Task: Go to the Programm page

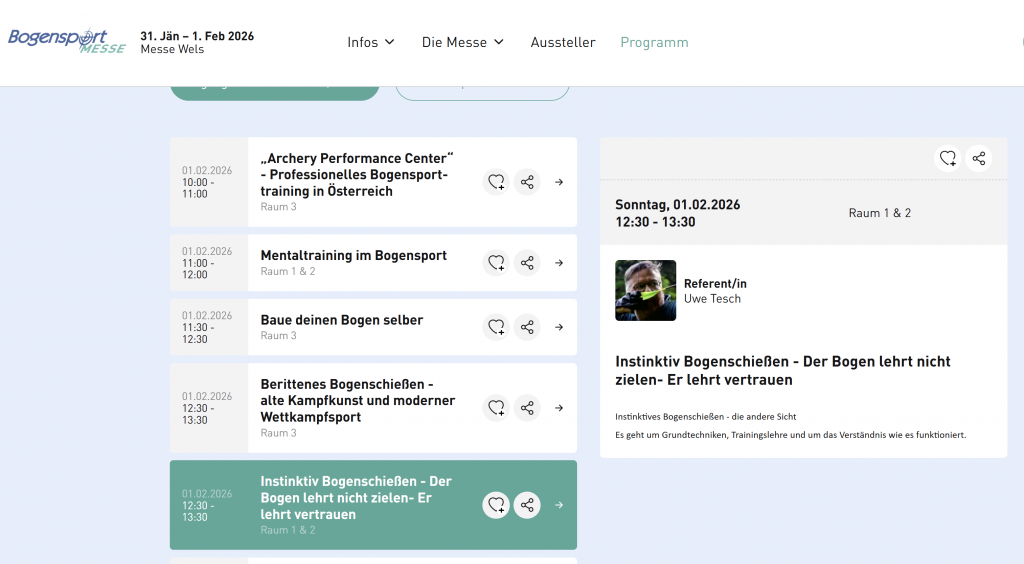Action: click(654, 42)
